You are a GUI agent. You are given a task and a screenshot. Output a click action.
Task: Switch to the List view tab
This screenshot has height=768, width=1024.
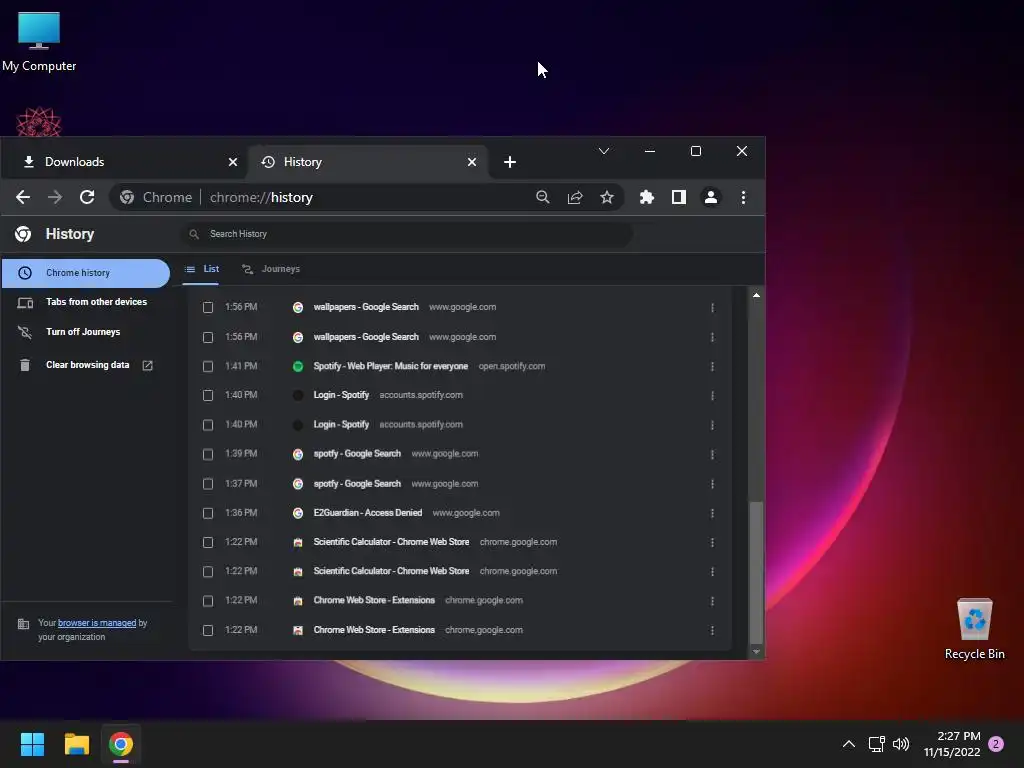(202, 269)
